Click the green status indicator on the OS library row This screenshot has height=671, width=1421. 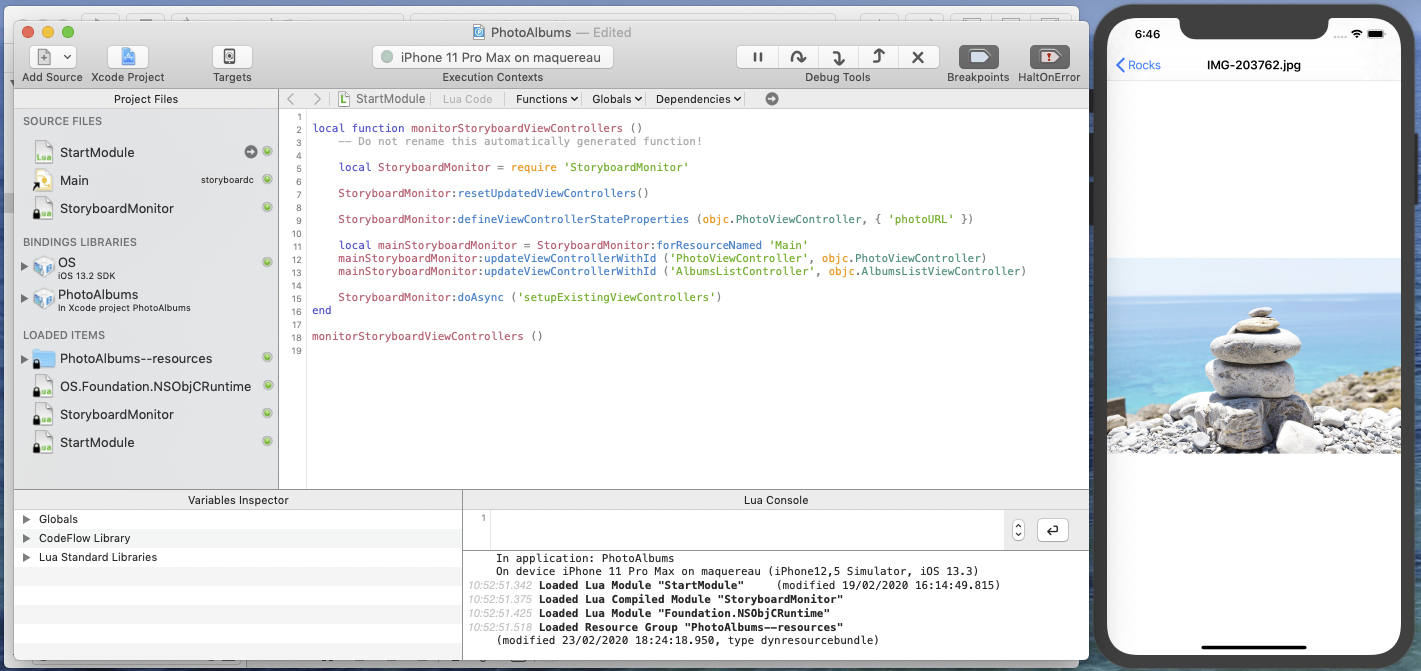tap(267, 262)
